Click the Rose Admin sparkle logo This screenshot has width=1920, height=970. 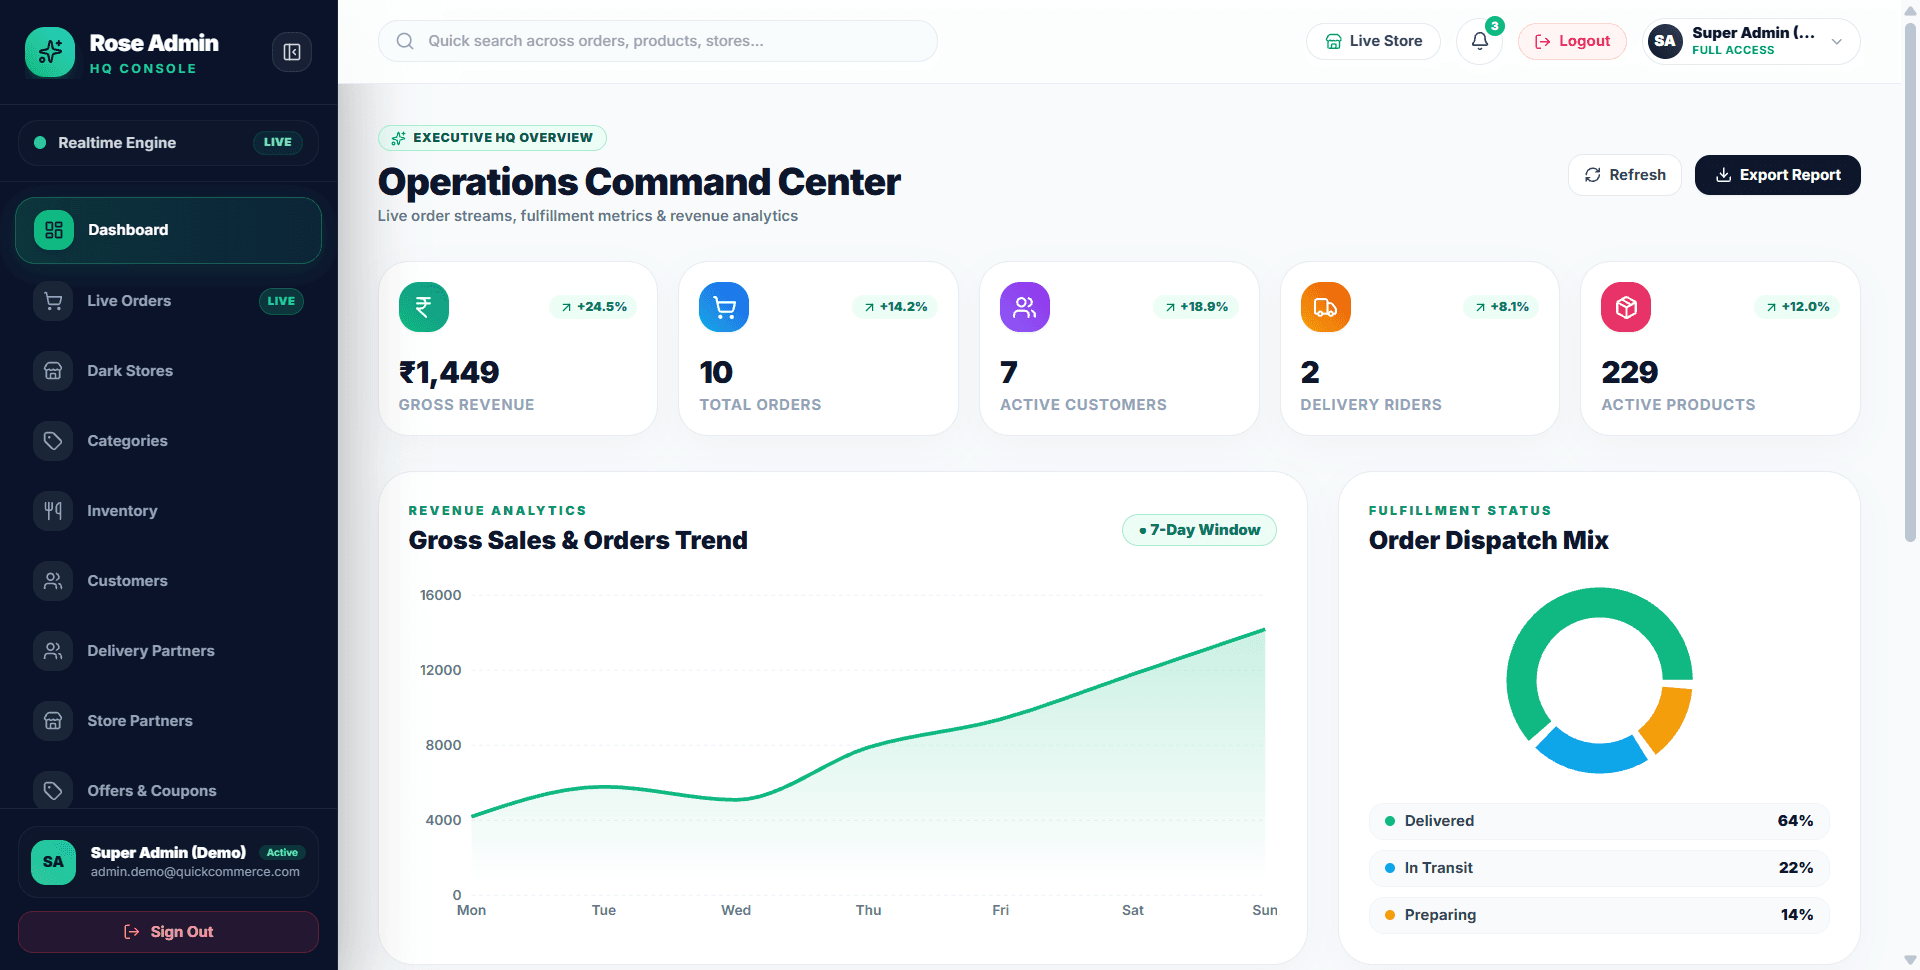(50, 52)
